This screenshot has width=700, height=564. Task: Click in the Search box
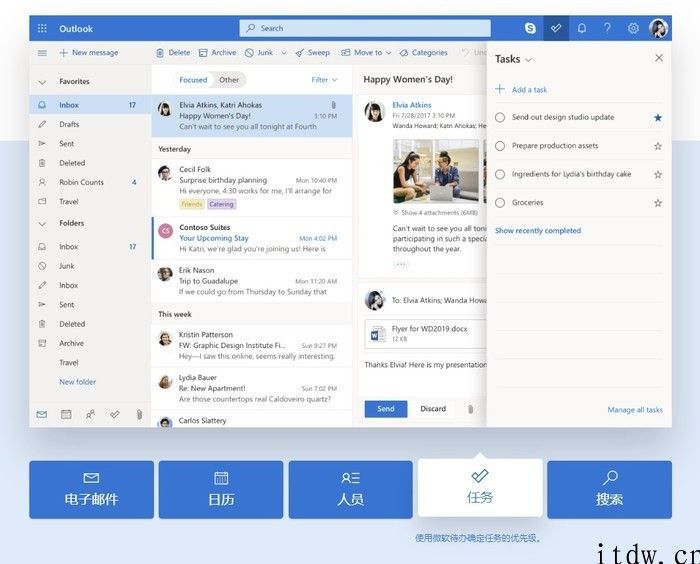click(x=365, y=28)
